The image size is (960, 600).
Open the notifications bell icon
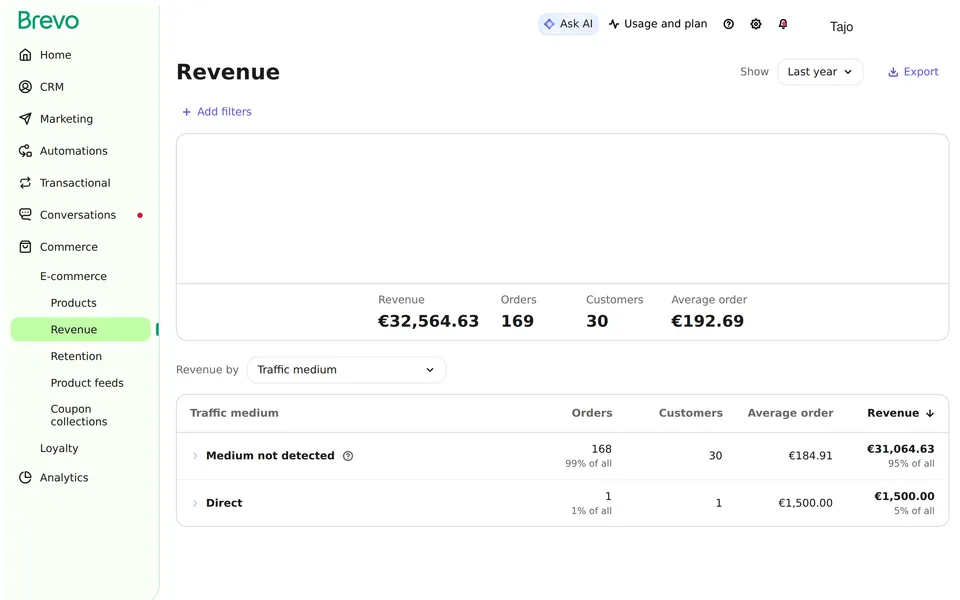pyautogui.click(x=783, y=24)
